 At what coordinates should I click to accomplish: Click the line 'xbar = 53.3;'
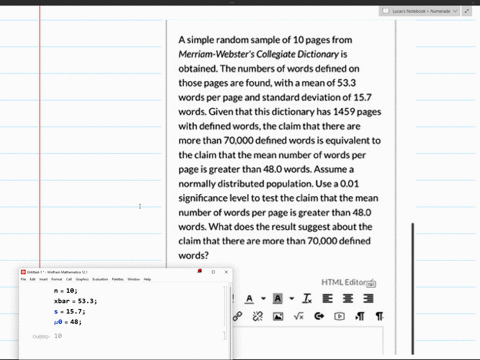76,301
